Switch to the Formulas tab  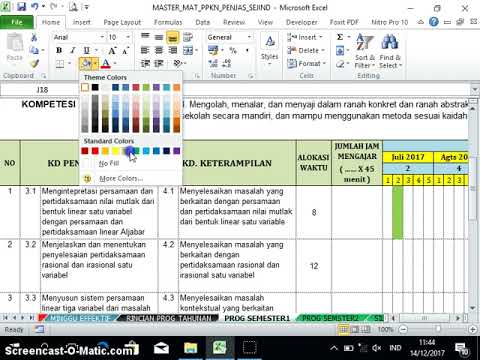click(x=168, y=22)
